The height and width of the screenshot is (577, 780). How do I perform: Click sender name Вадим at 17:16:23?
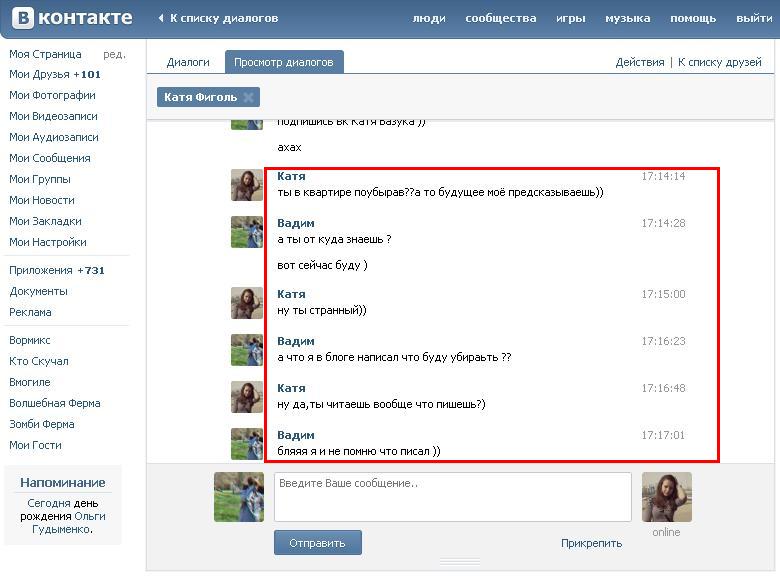click(x=295, y=341)
